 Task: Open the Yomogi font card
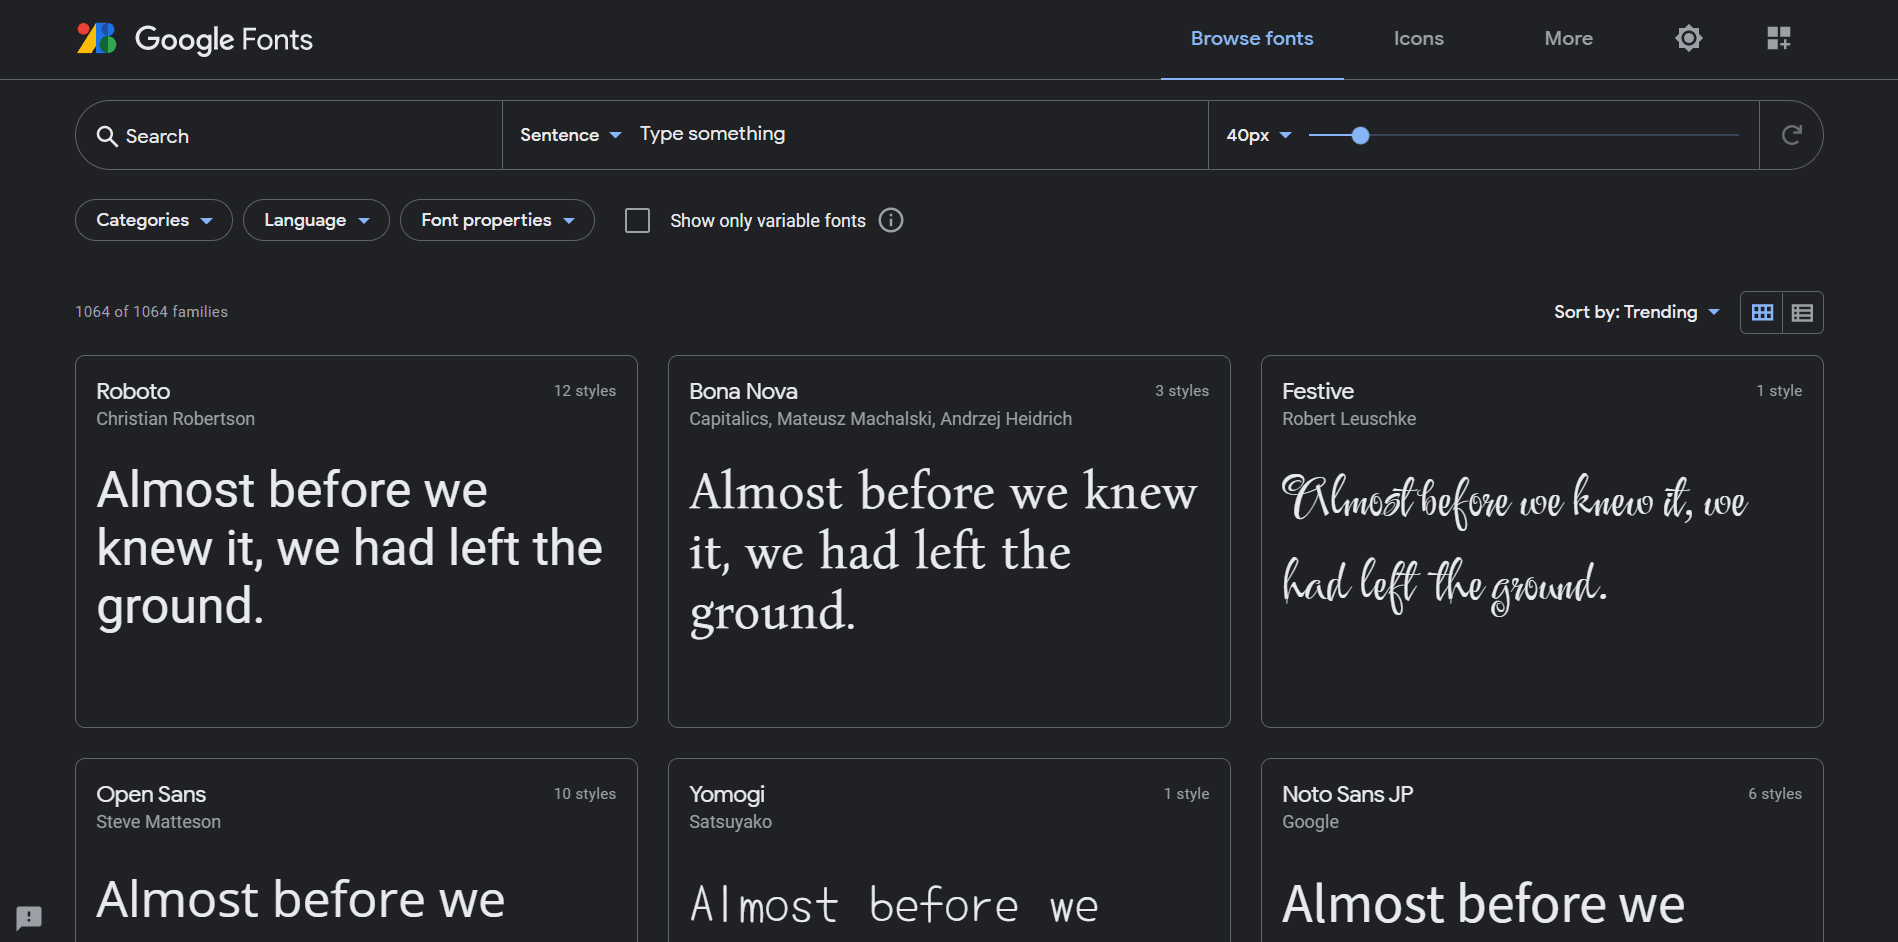[x=949, y=850]
